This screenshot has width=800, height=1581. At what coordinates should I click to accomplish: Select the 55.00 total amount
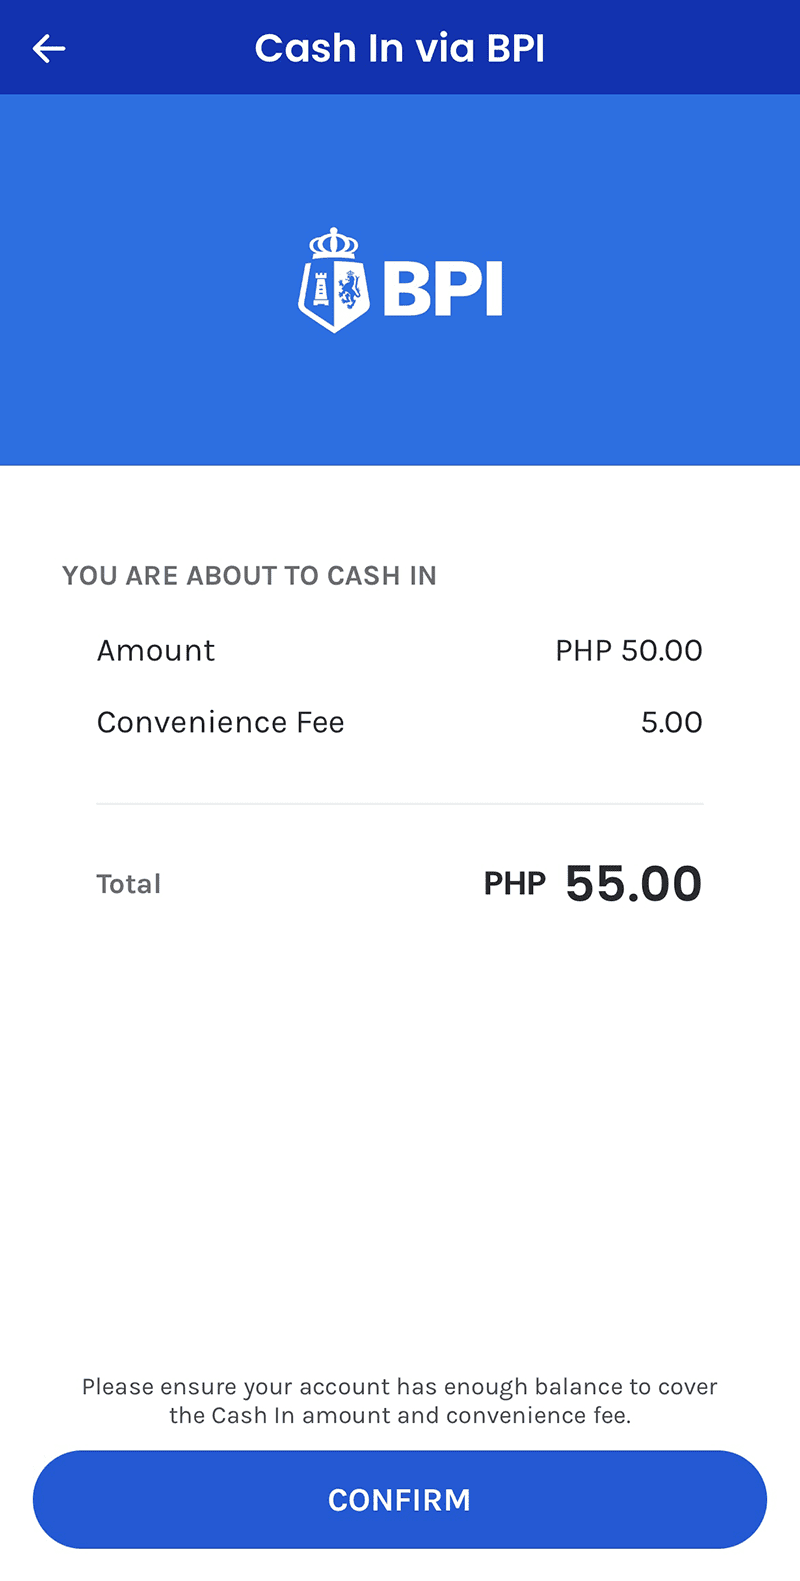click(x=634, y=884)
